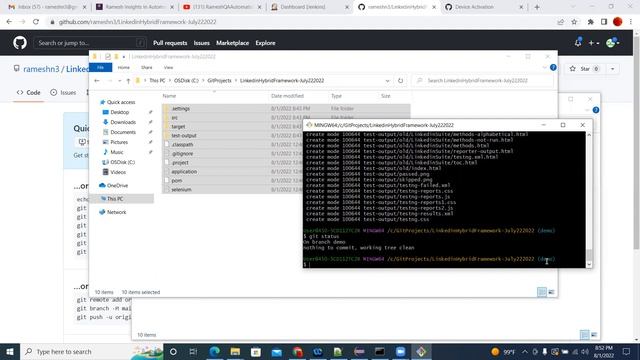Click This PC in the Explorer breadcrumb
Viewport: 640px width, 360px height.
[x=157, y=81]
